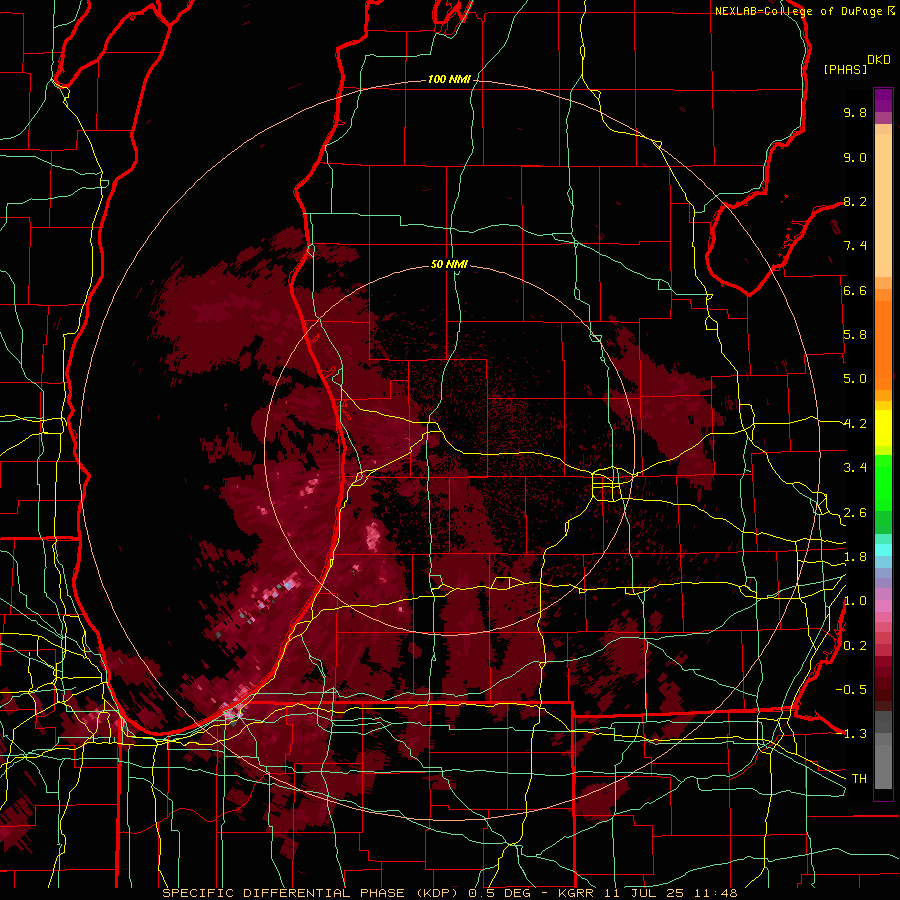Click the 5.8 value on the color scale
Image resolution: width=900 pixels, height=900 pixels.
[x=855, y=335]
